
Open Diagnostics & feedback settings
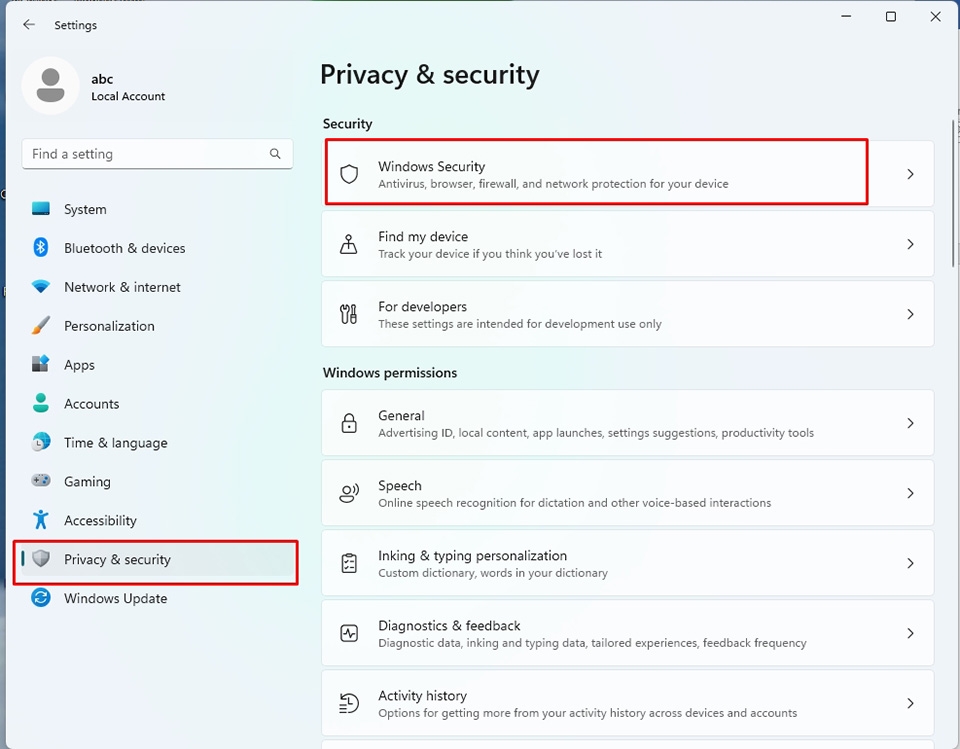coord(627,632)
